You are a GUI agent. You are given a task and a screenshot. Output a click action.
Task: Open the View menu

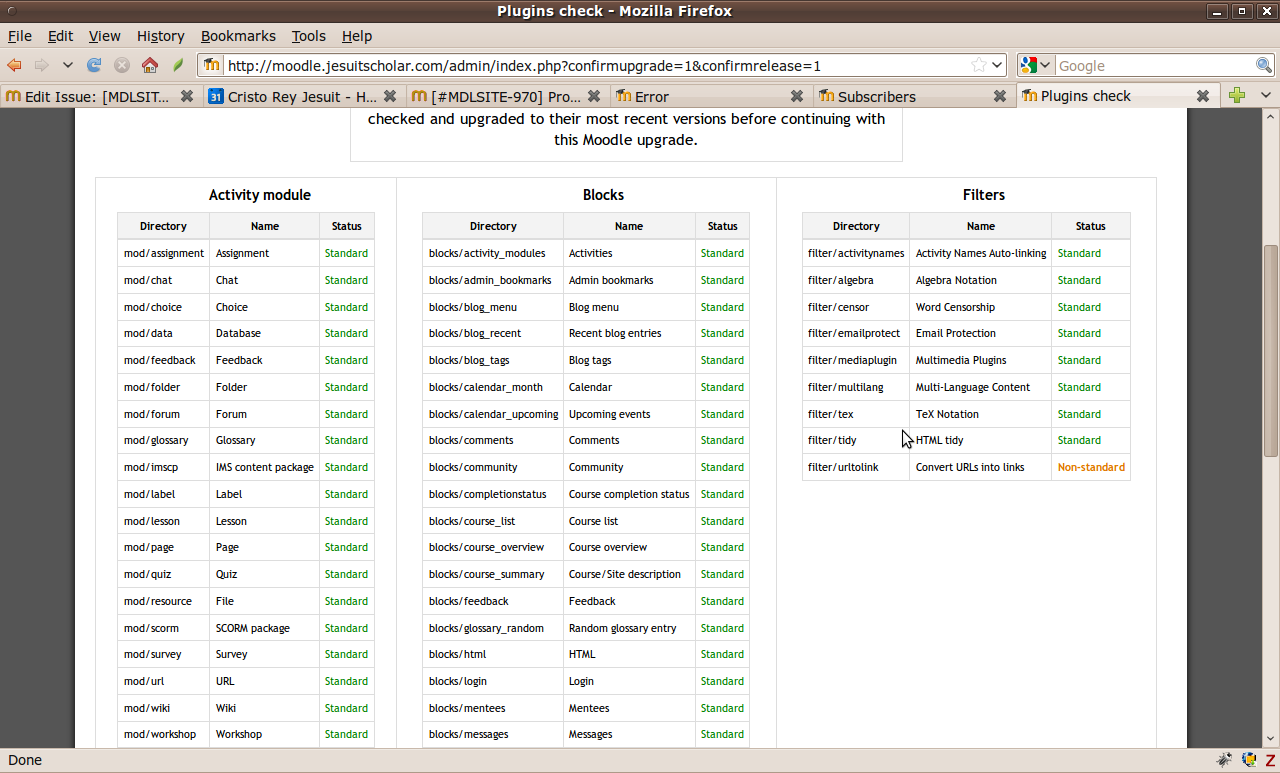105,36
